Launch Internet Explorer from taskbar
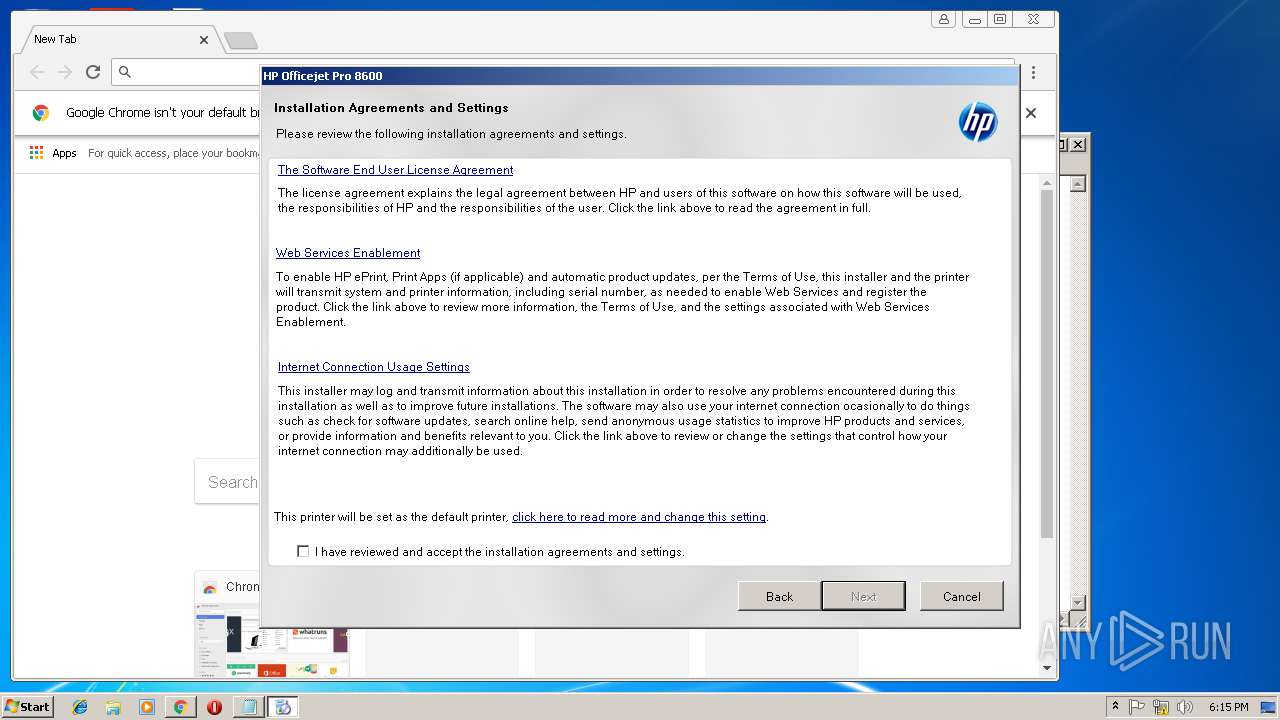The height and width of the screenshot is (720, 1280). (x=80, y=707)
